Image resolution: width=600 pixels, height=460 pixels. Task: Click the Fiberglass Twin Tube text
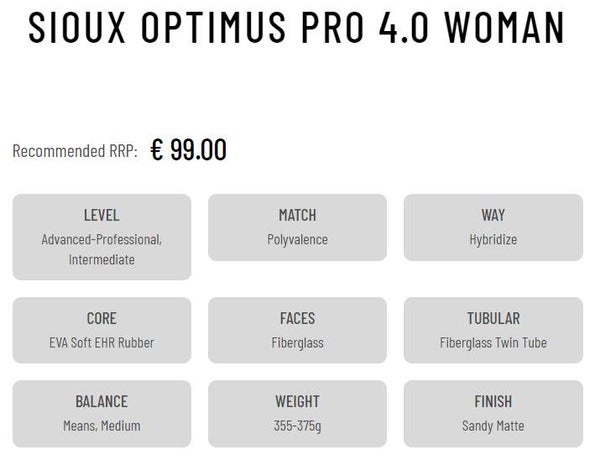pyautogui.click(x=493, y=344)
